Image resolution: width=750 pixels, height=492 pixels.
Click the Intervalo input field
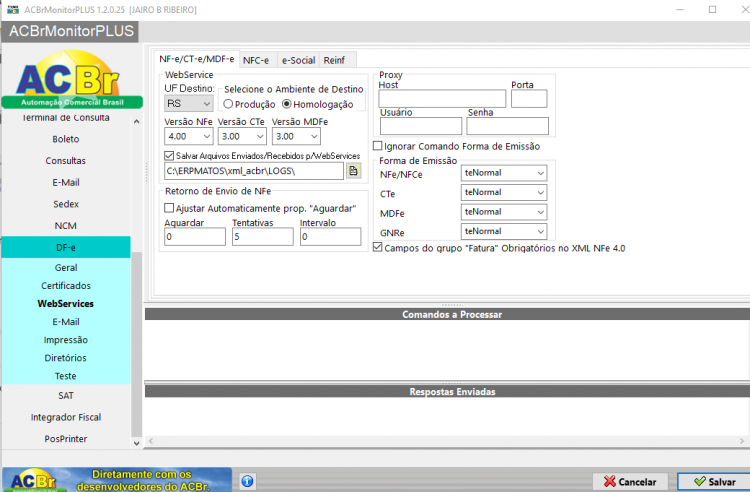331,237
